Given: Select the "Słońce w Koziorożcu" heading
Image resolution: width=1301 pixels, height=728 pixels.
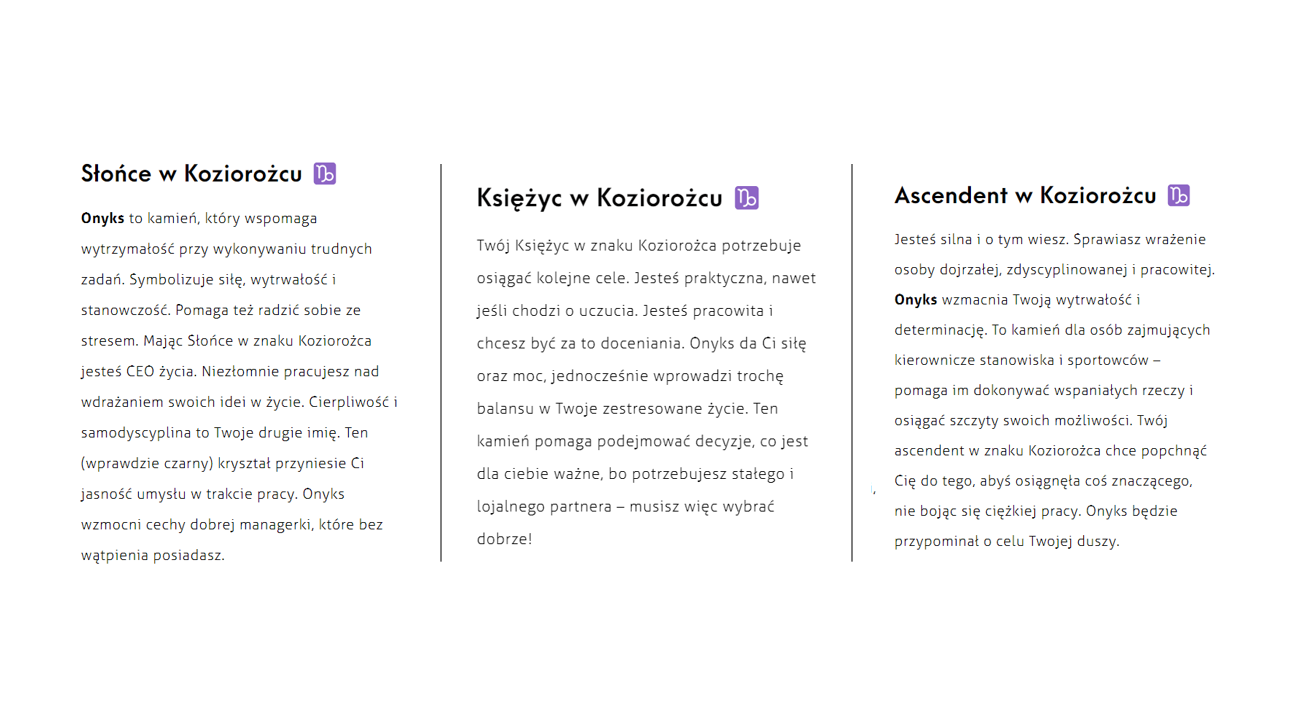Looking at the screenshot, I should (x=191, y=174).
